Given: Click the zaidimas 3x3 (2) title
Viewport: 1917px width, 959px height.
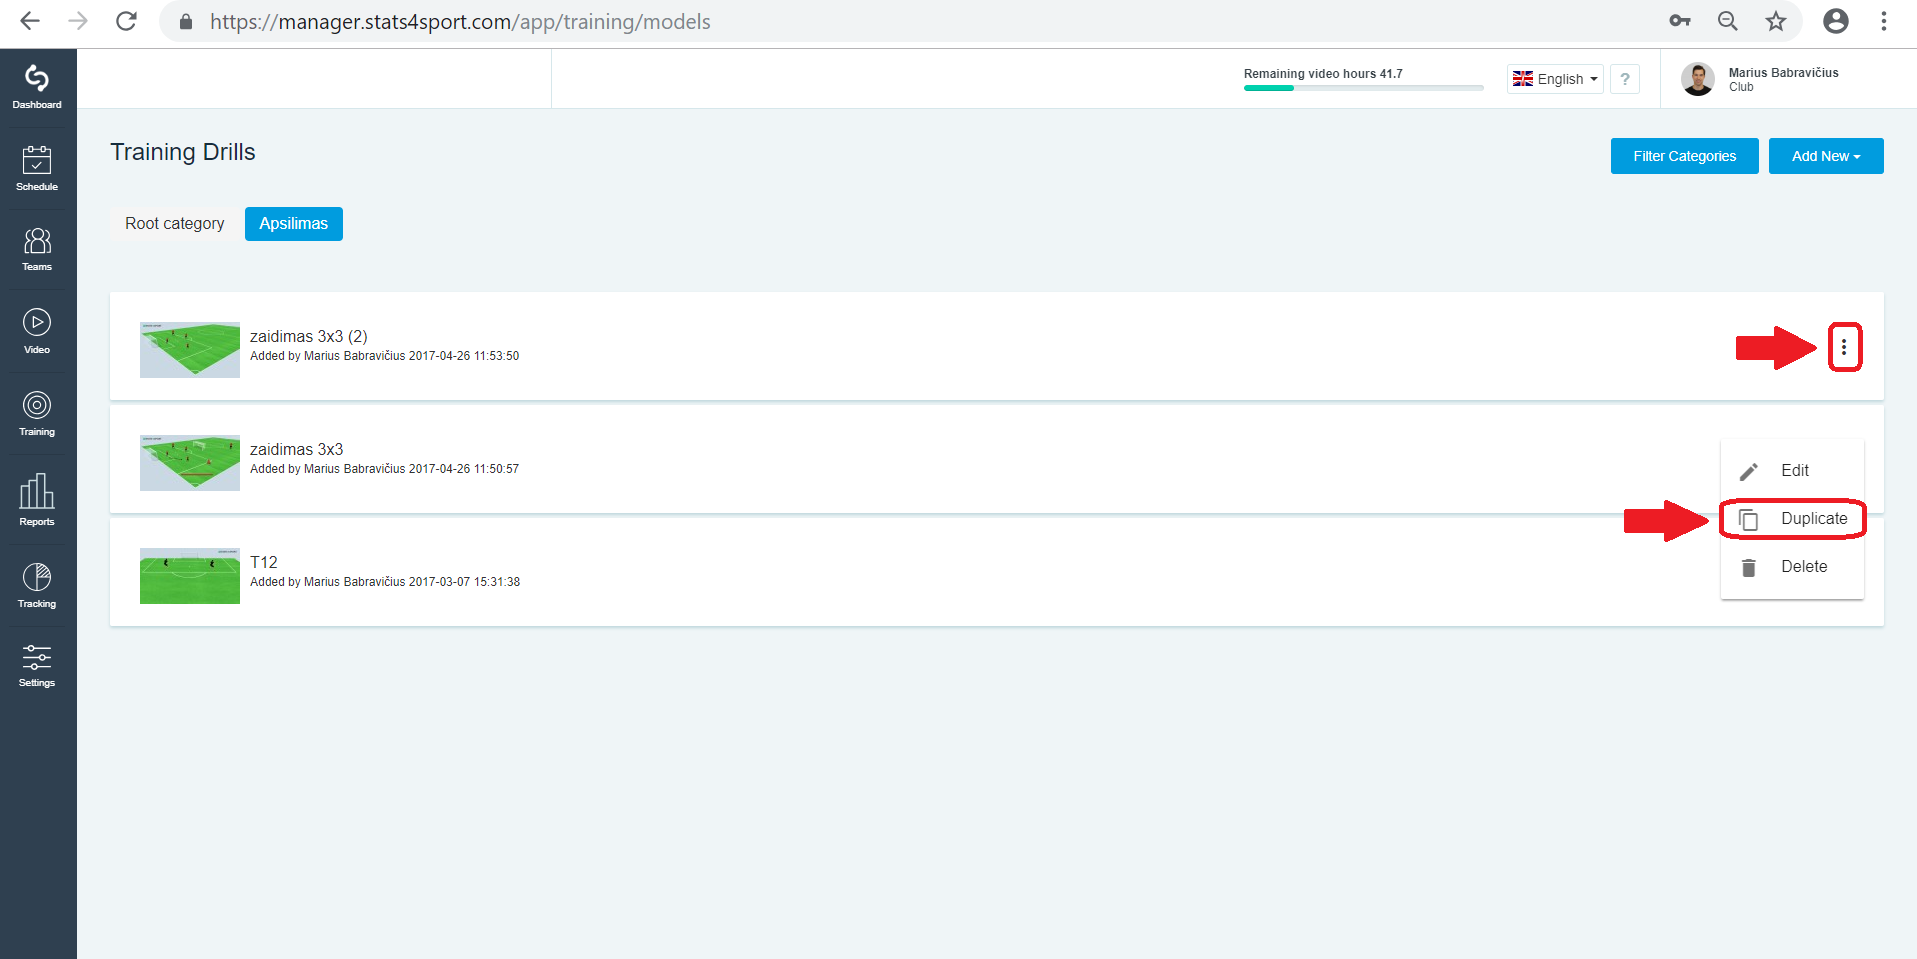Looking at the screenshot, I should [x=309, y=336].
